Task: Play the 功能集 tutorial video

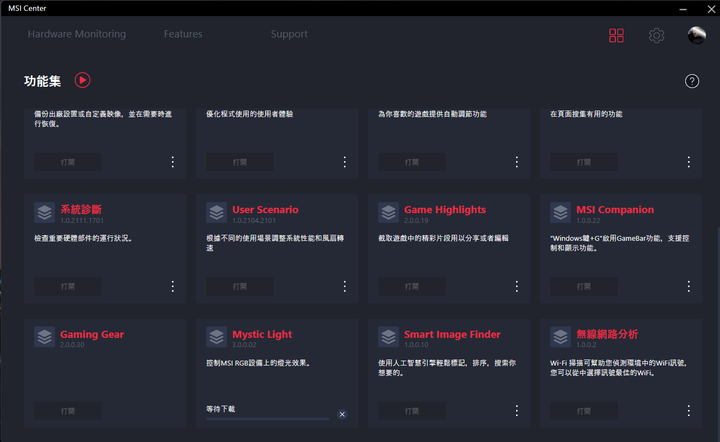Action: [x=83, y=80]
